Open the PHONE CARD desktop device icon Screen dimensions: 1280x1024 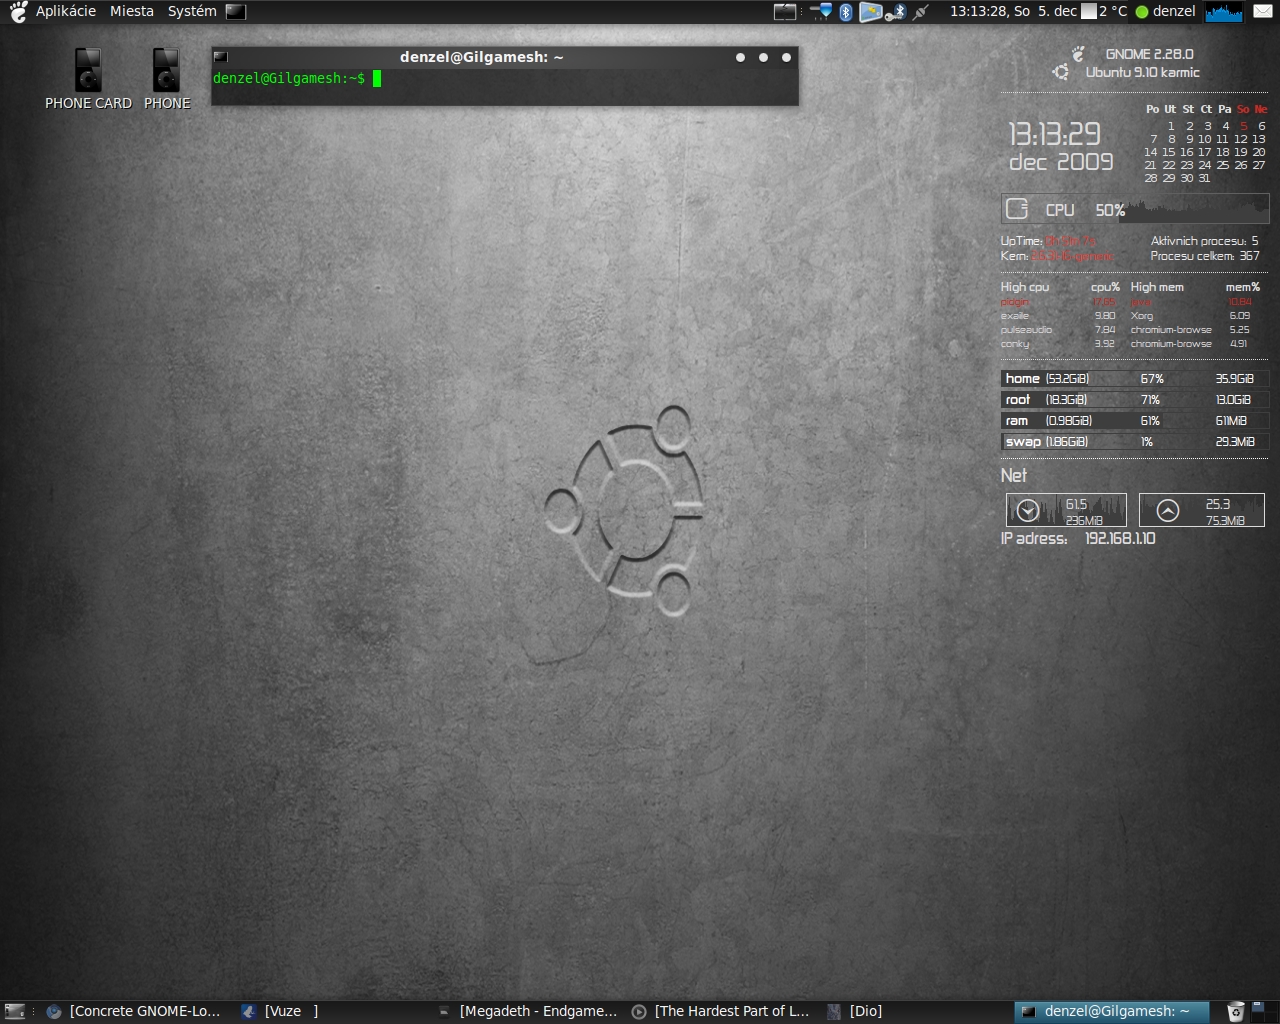tap(88, 79)
